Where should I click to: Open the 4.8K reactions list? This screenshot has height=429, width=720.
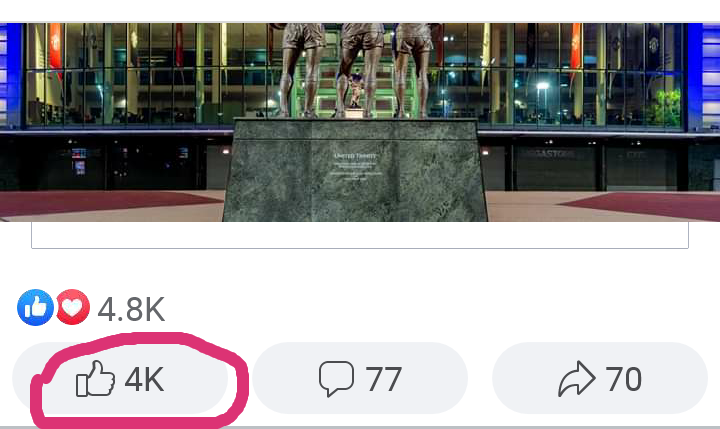[131, 309]
